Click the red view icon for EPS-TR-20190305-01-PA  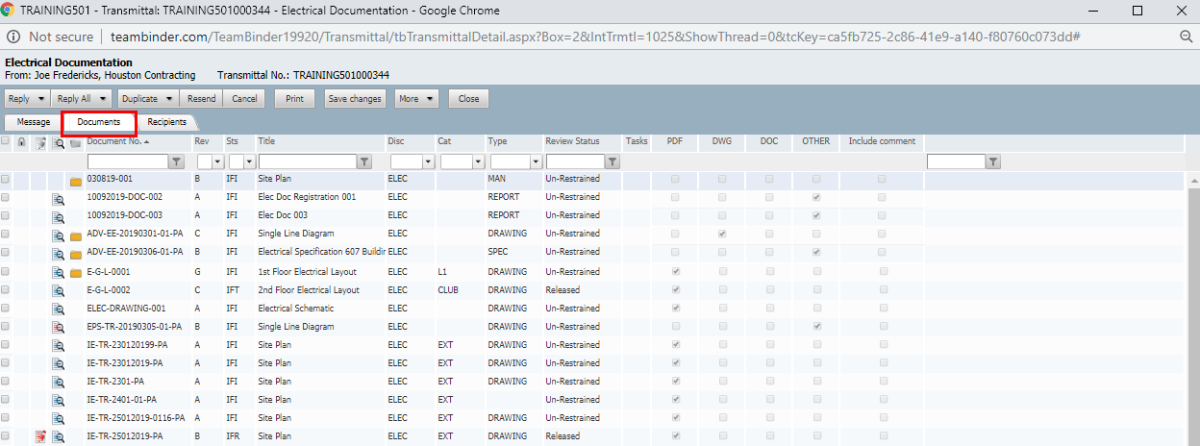tap(58, 327)
